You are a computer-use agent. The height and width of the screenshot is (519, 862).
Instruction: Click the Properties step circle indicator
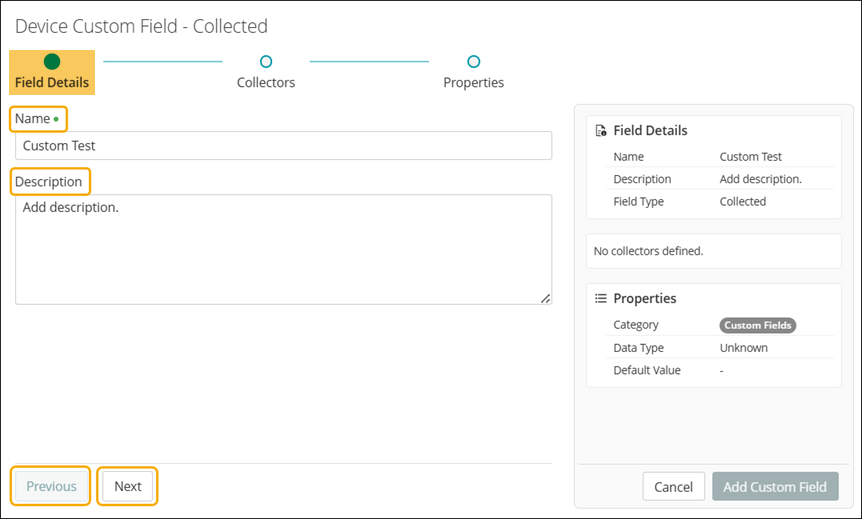(474, 62)
